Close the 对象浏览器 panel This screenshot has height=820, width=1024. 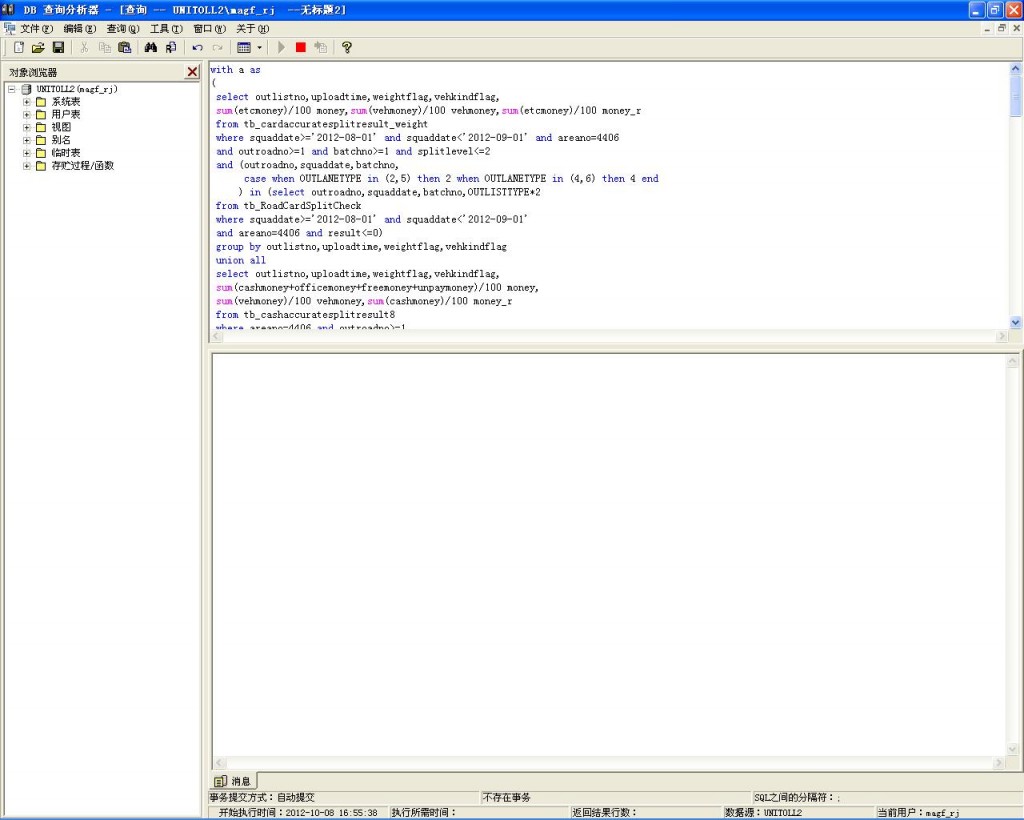[192, 72]
